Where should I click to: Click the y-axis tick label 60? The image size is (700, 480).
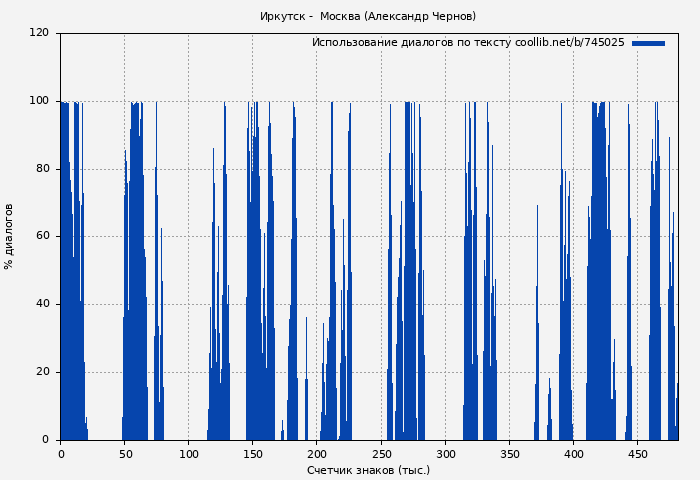pos(42,236)
